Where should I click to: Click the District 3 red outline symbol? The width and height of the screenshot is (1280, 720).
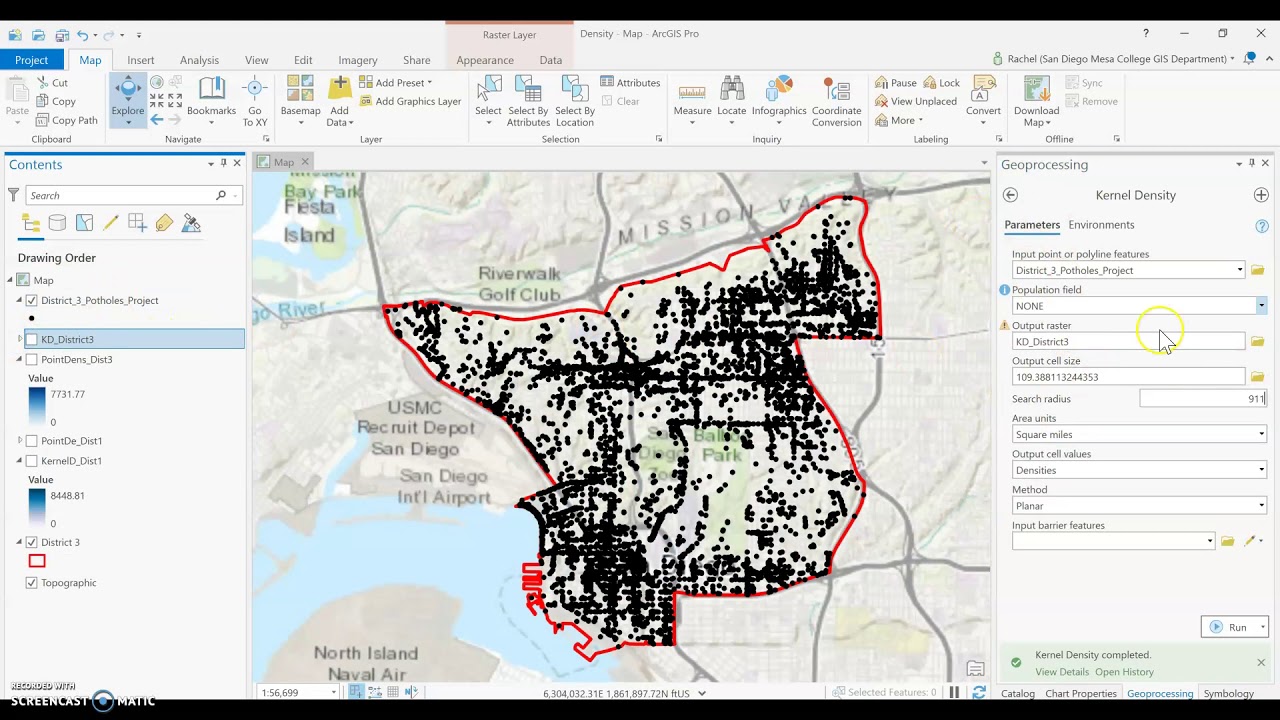(37, 561)
